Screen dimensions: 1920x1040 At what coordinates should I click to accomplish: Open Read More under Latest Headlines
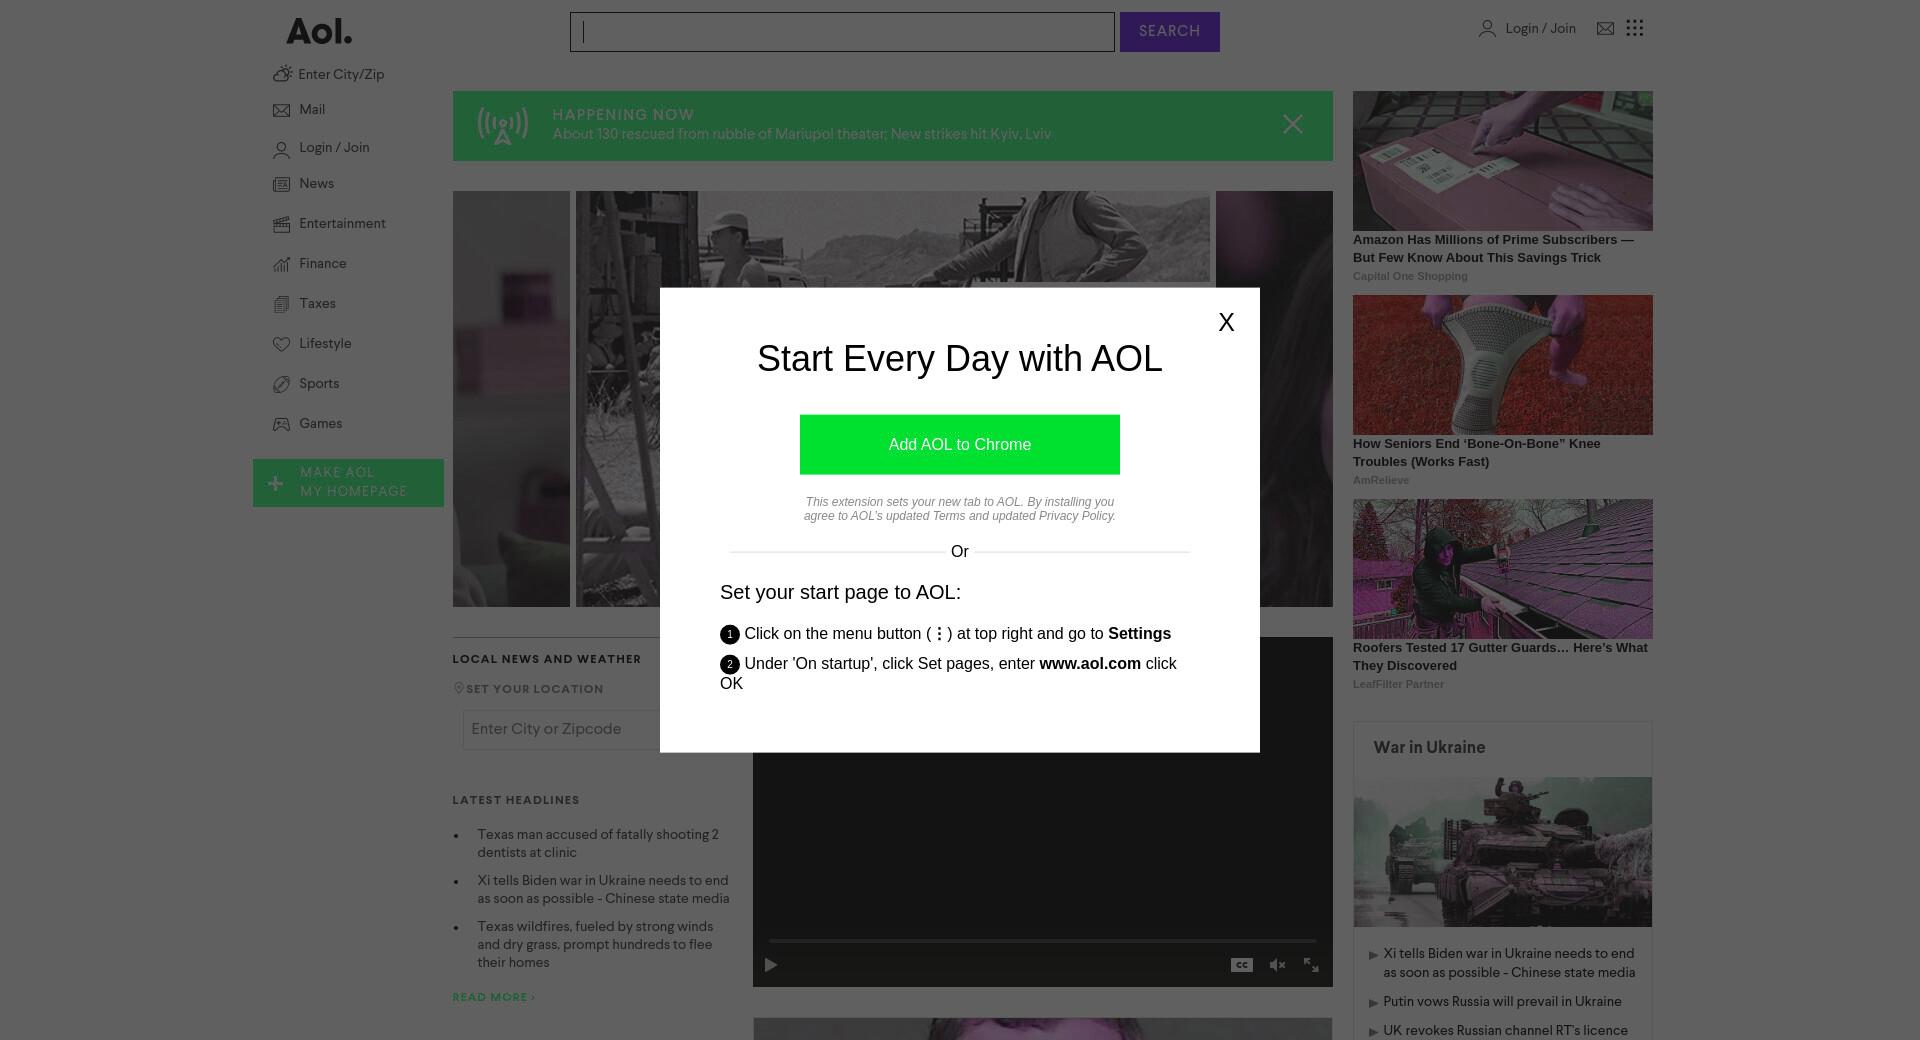[x=494, y=997]
